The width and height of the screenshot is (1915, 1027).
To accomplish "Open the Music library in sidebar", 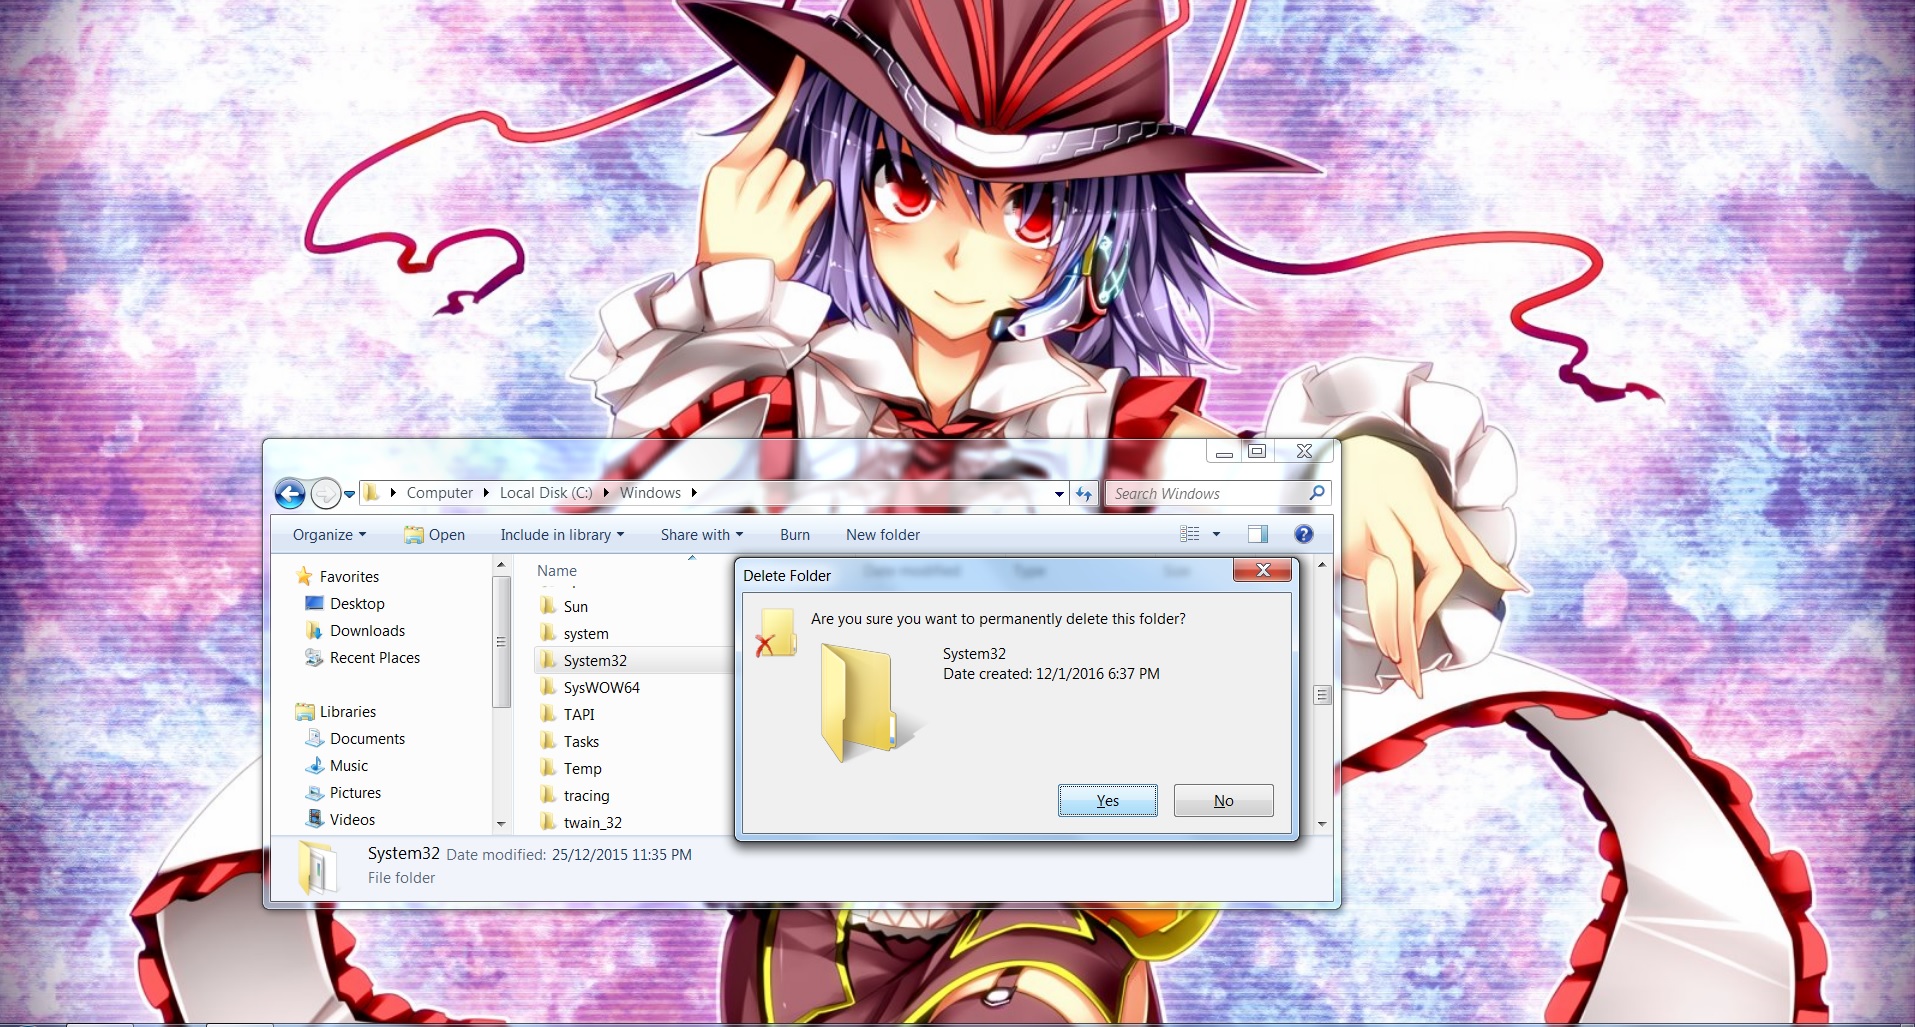I will click(x=348, y=766).
